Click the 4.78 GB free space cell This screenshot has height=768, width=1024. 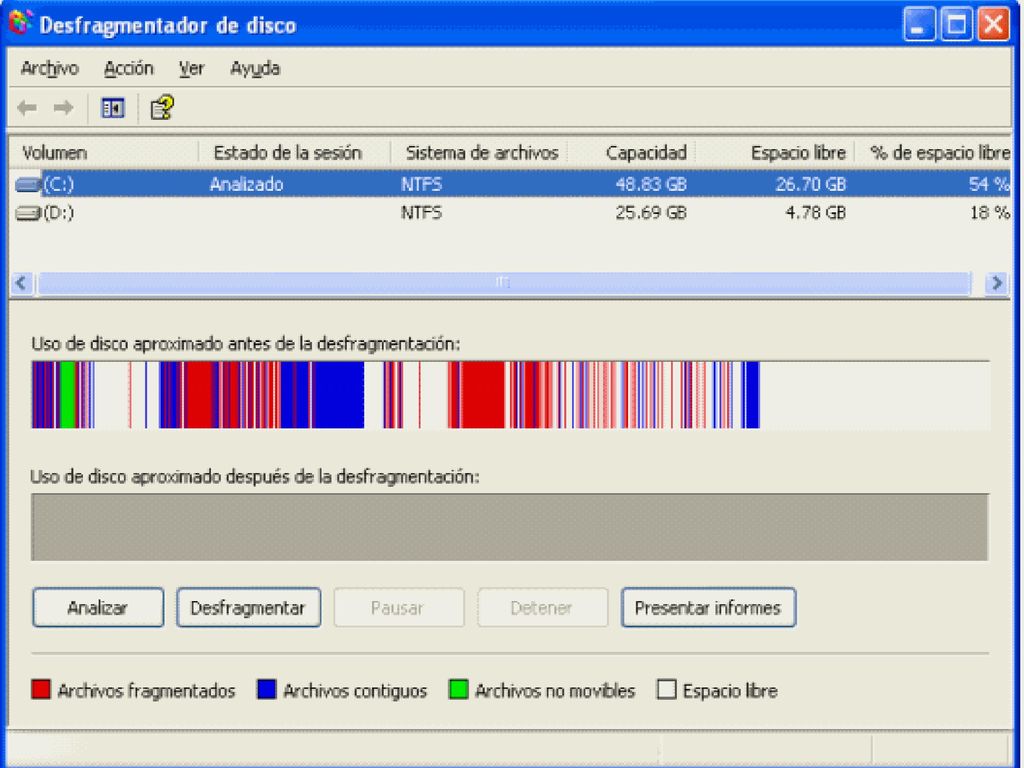[816, 213]
